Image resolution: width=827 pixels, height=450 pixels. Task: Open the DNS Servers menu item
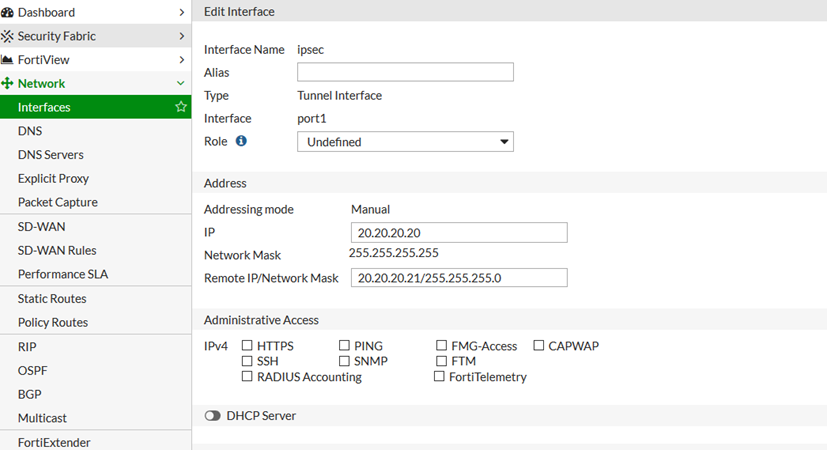(51, 155)
